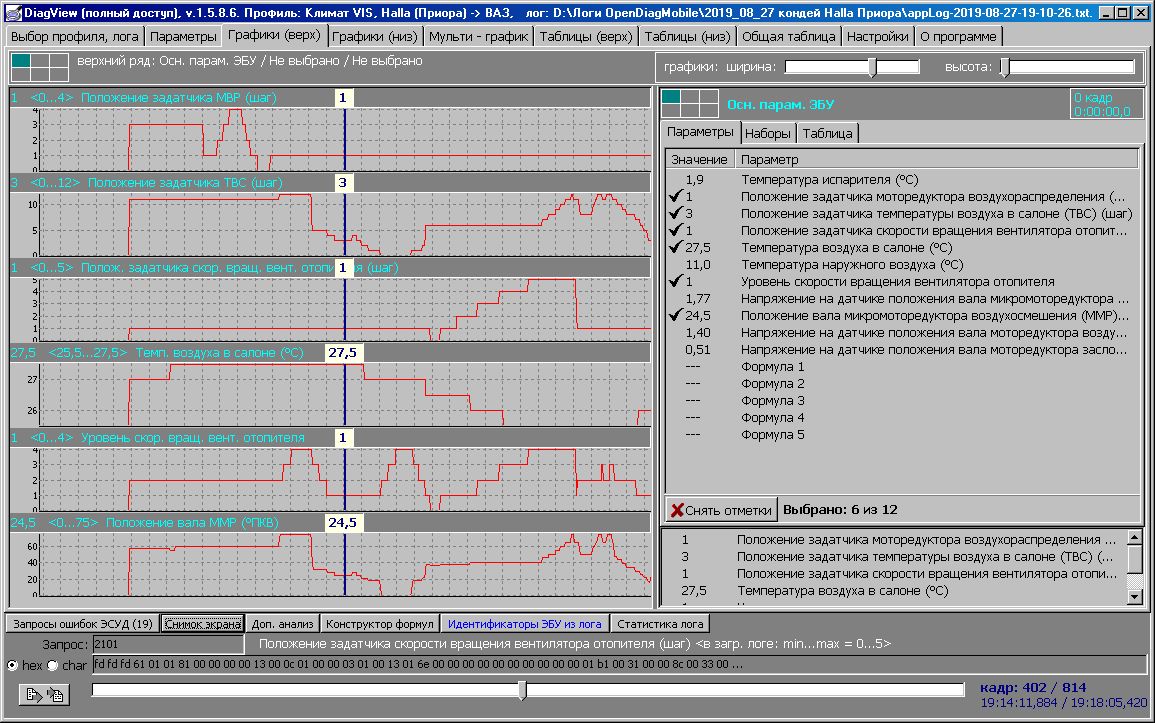Click the 'Запрос' field containing 2101
1155x723 pixels.
pos(168,644)
